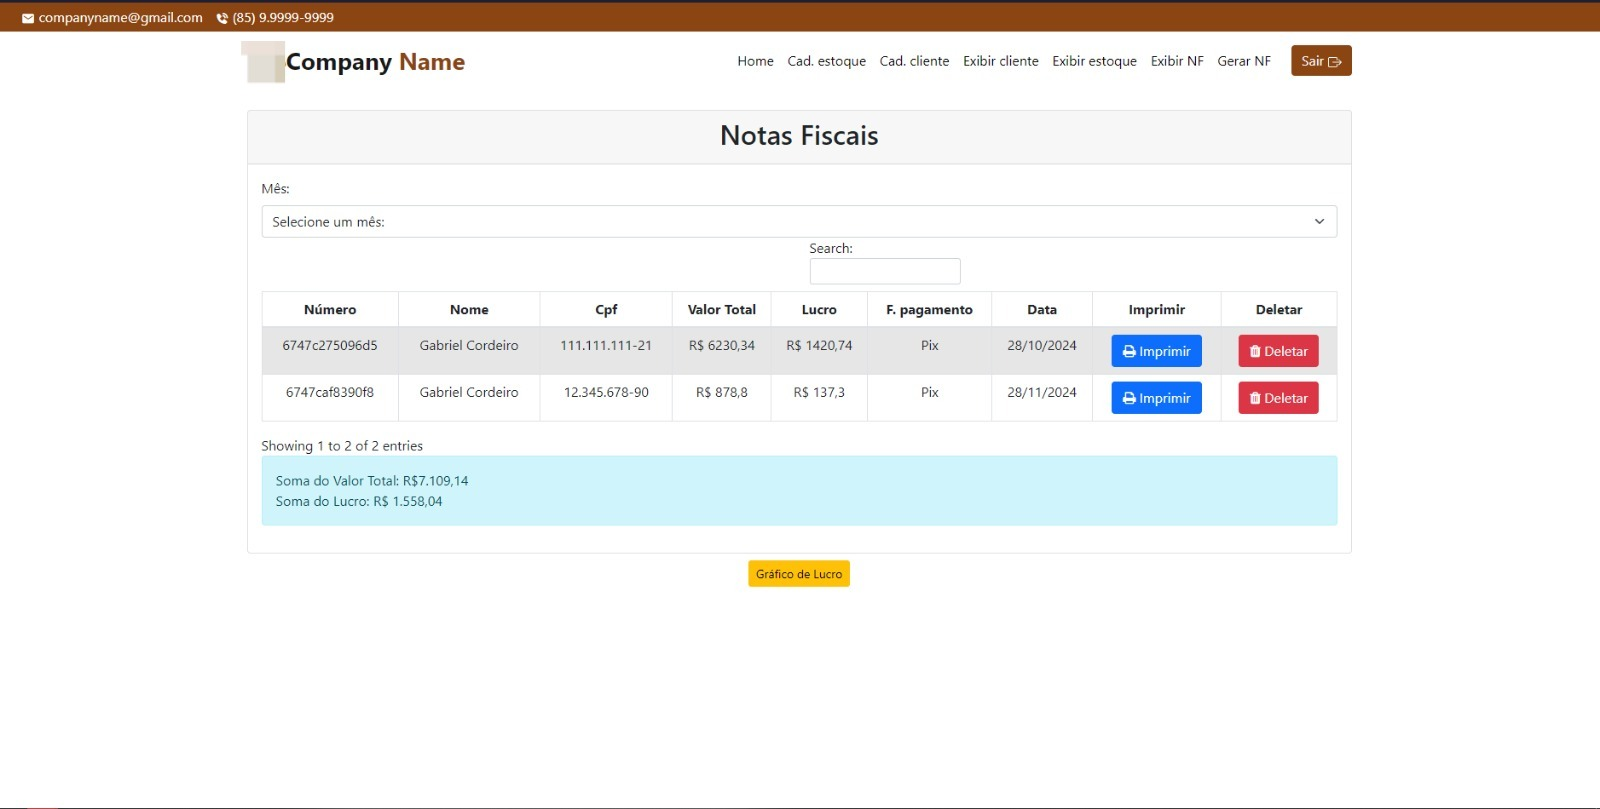
Task: Sort by Valor Total column header
Action: pyautogui.click(x=722, y=310)
